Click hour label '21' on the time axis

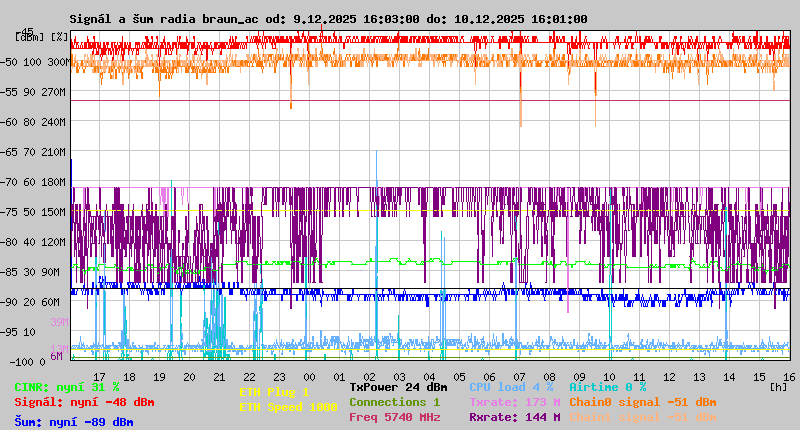[x=219, y=377]
